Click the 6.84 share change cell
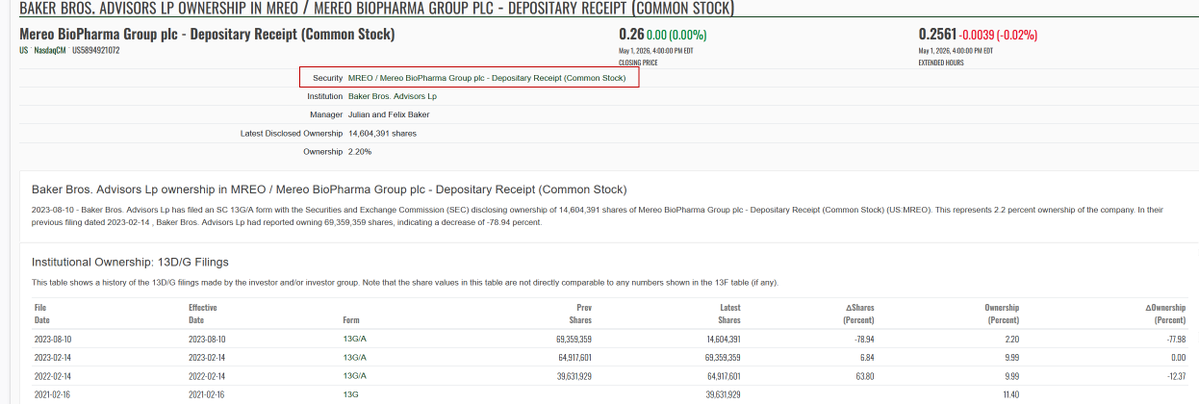Image resolution: width=1199 pixels, height=404 pixels. coord(867,357)
